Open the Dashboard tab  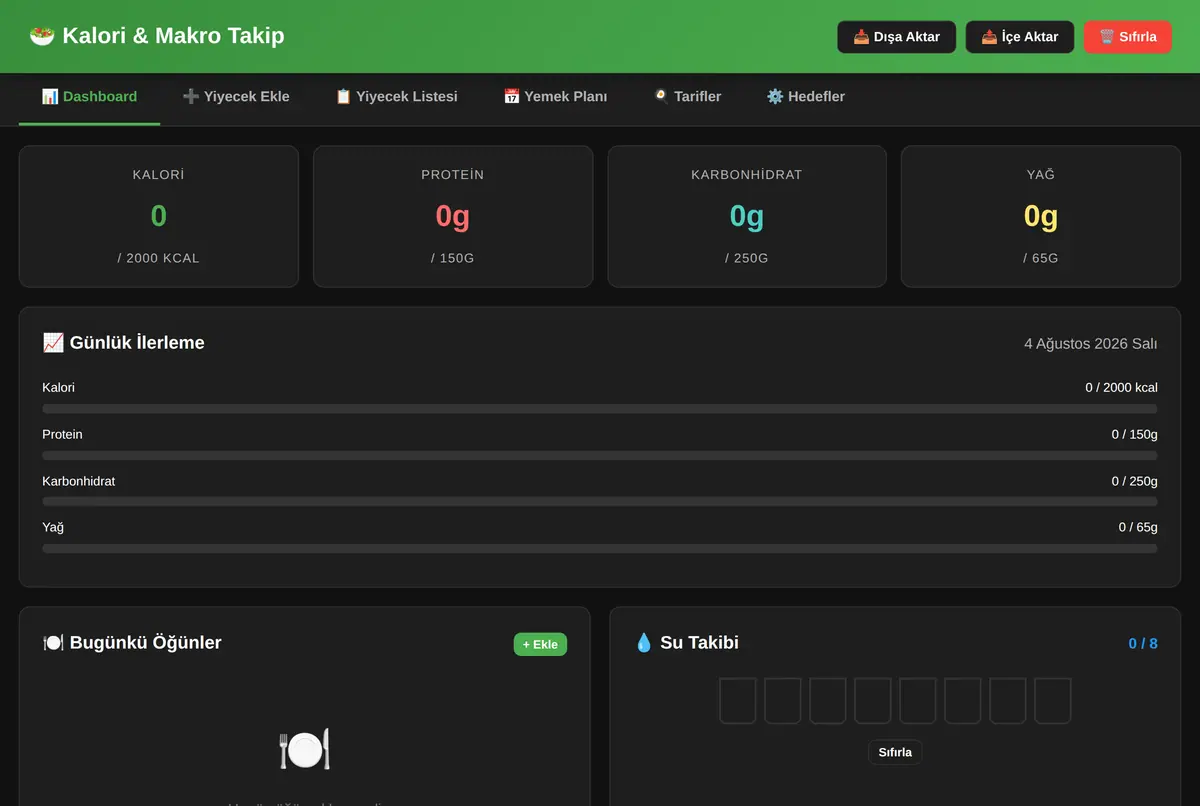pos(89,97)
